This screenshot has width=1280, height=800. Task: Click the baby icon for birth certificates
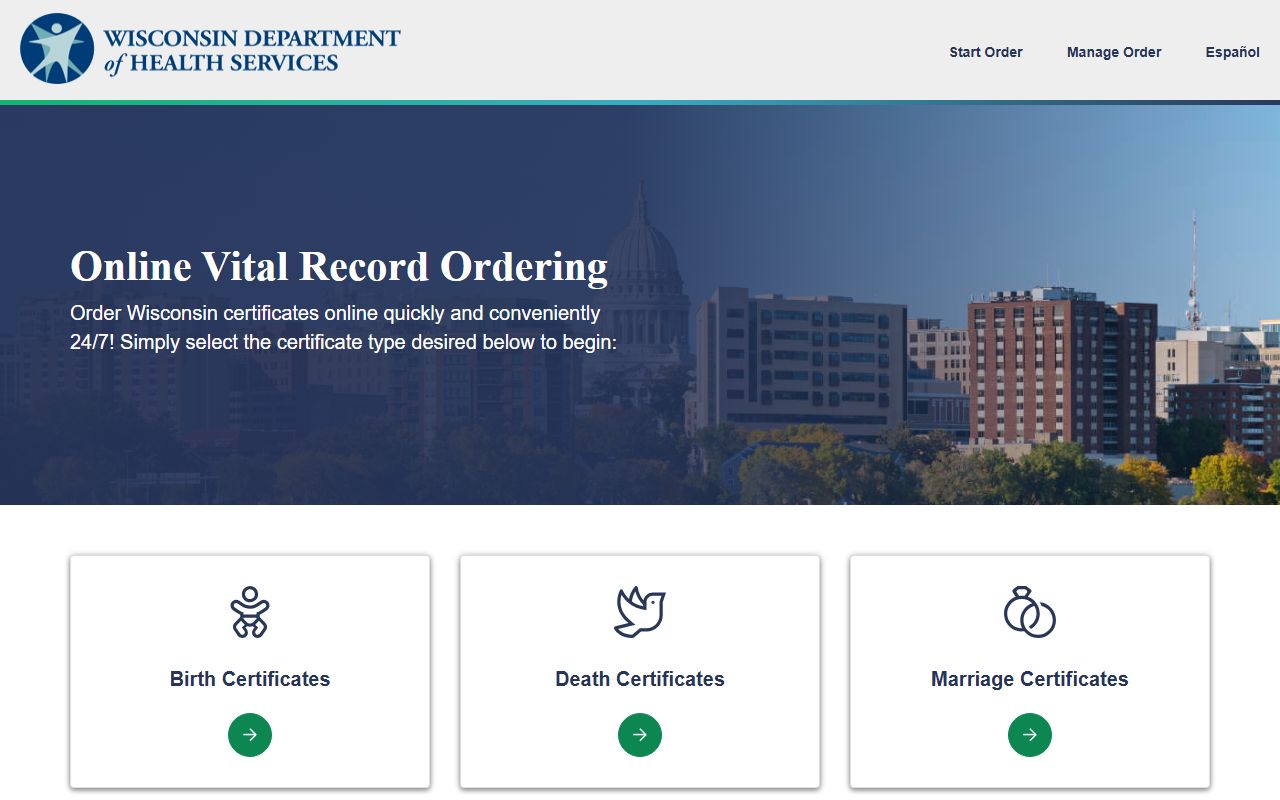pos(250,612)
